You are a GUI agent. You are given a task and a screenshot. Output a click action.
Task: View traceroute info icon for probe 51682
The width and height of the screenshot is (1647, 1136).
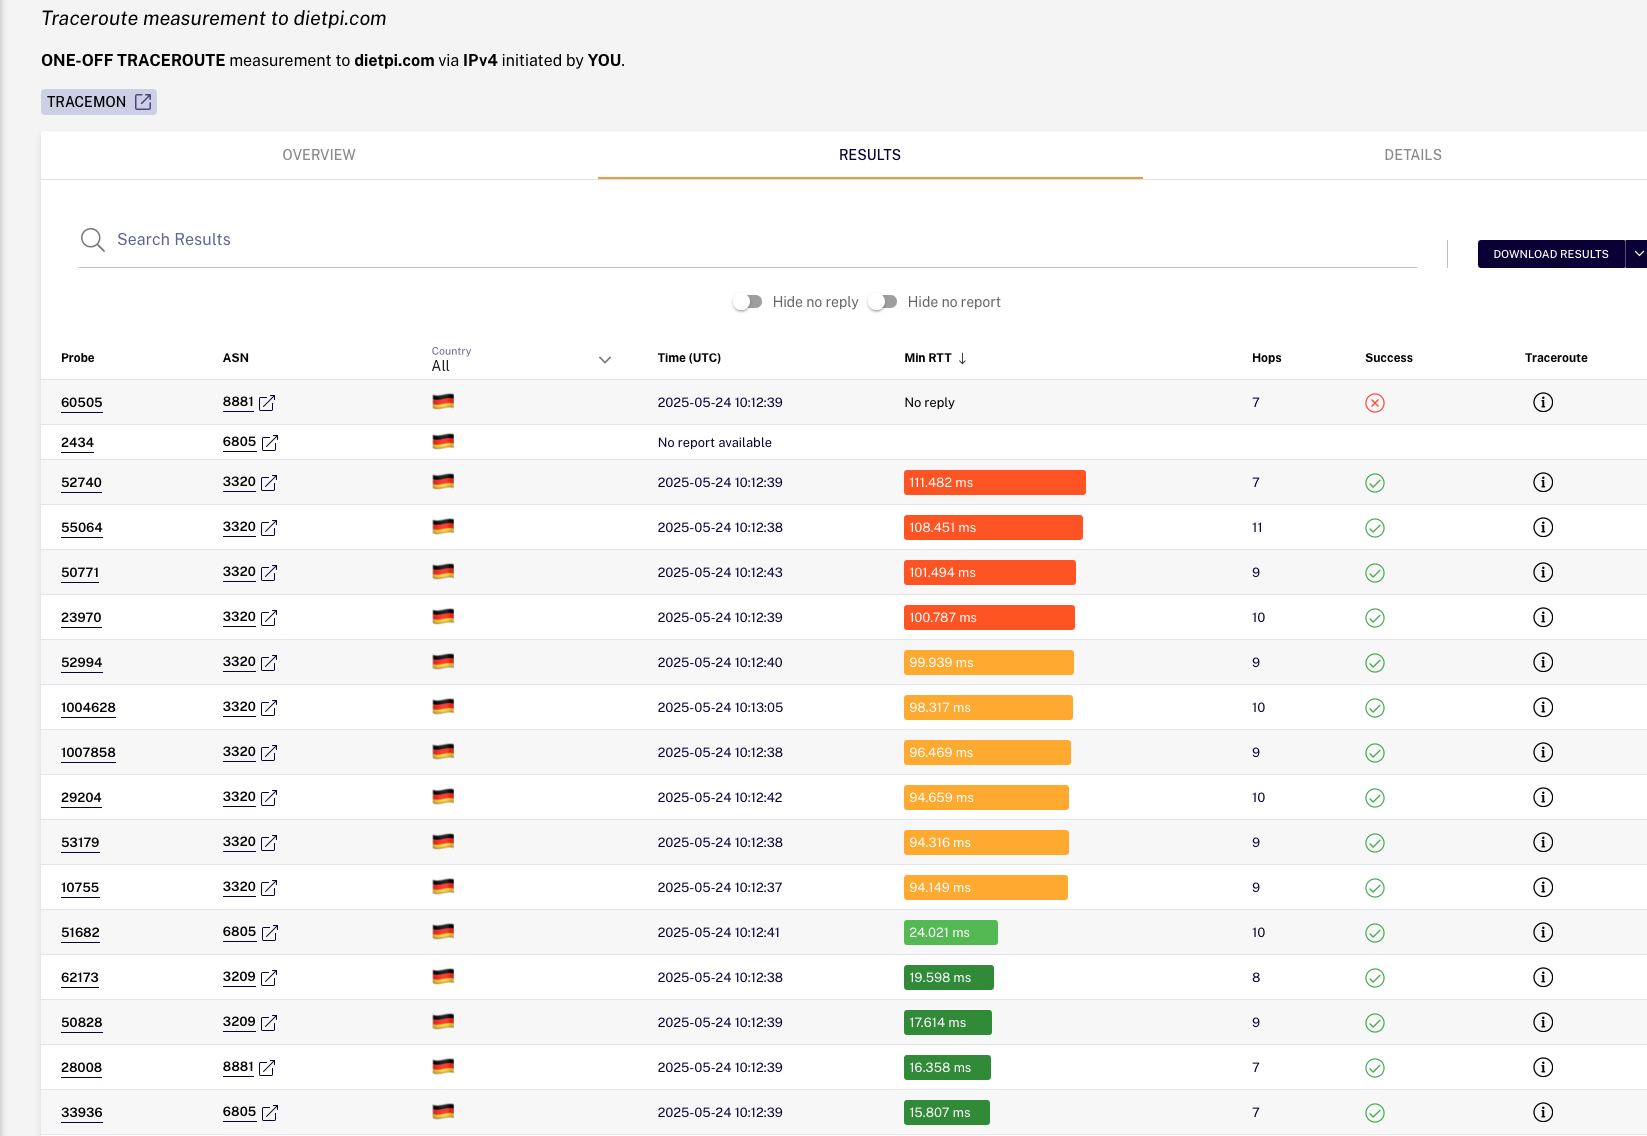[1543, 932]
